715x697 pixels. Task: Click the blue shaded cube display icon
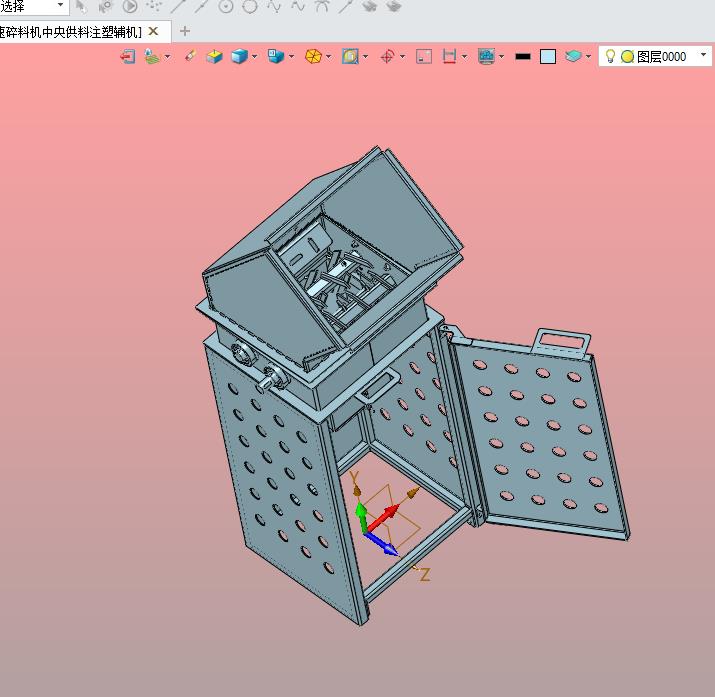pos(239,57)
